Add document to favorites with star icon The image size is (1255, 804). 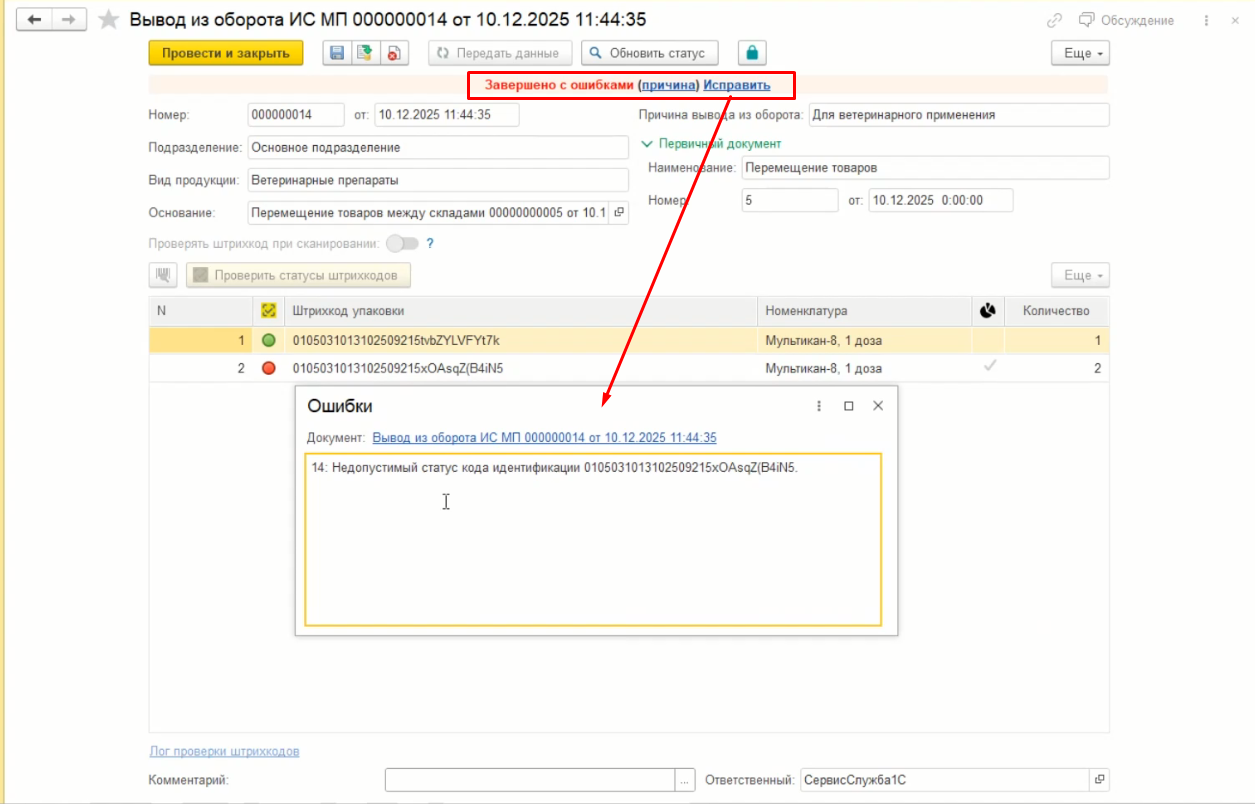[x=109, y=20]
